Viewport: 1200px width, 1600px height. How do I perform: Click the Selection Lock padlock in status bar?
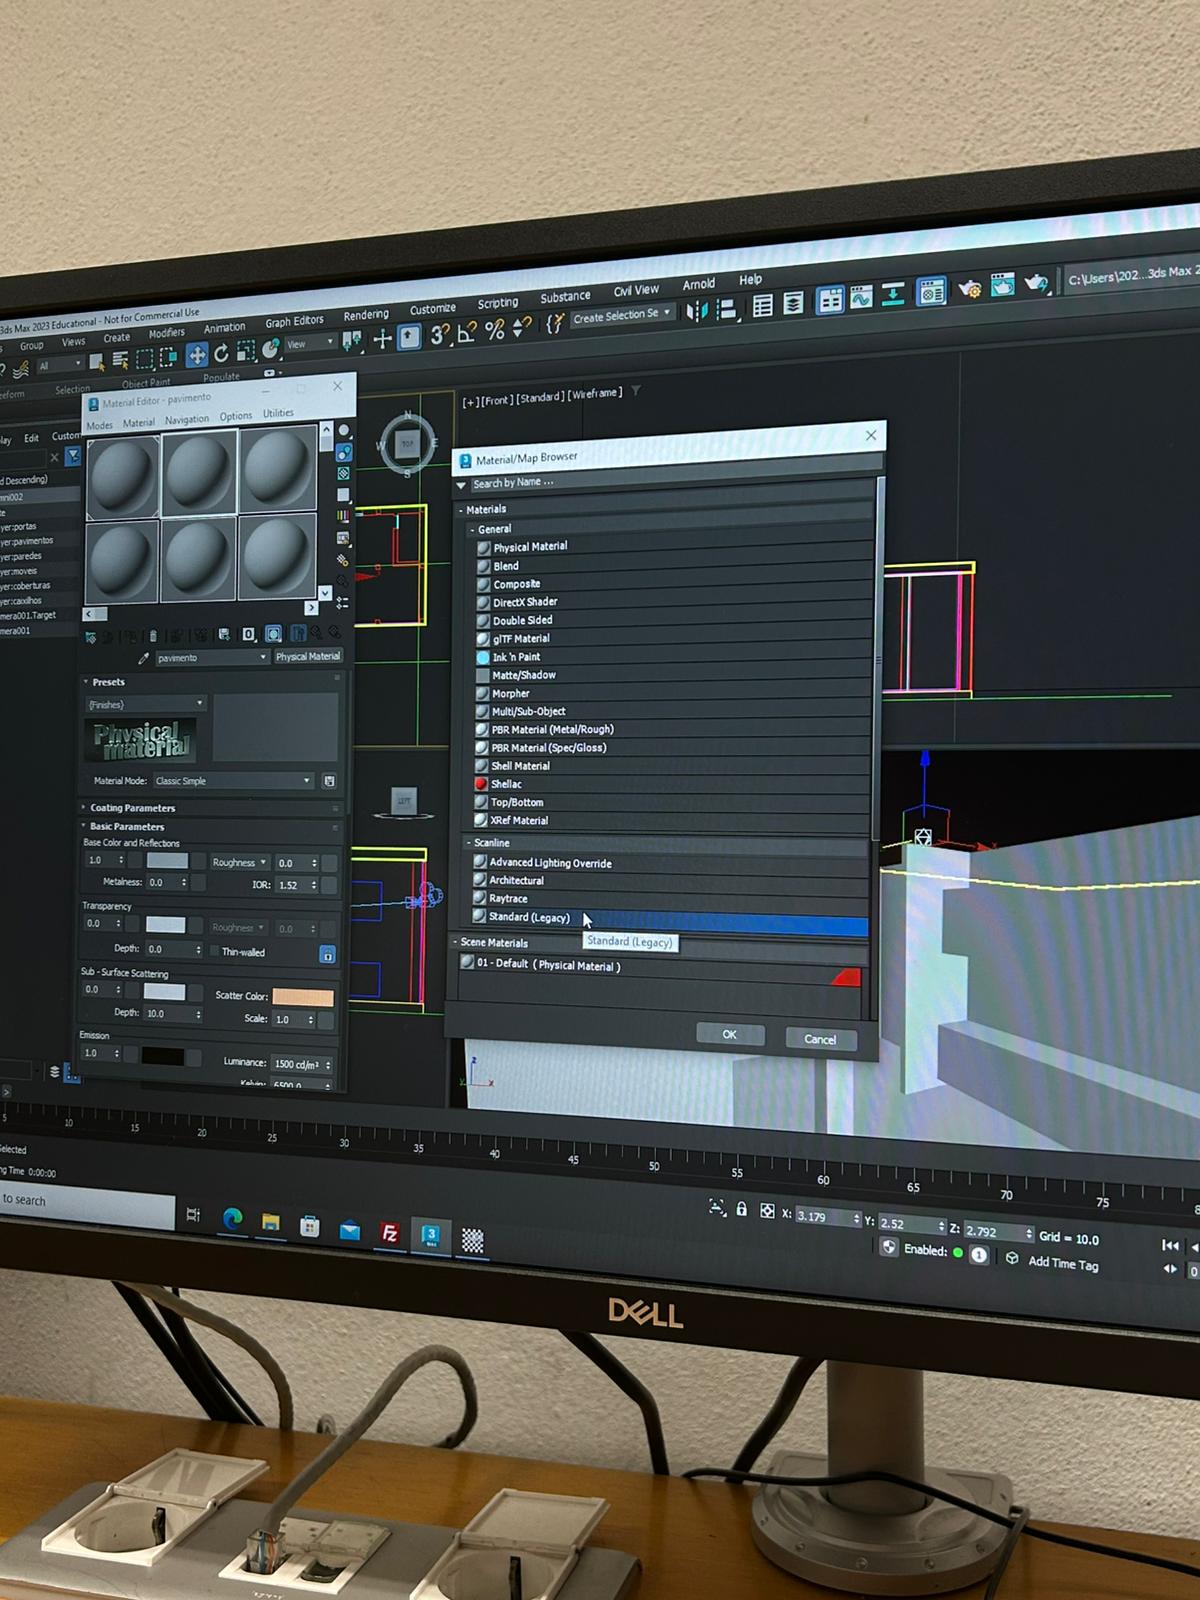(741, 1209)
